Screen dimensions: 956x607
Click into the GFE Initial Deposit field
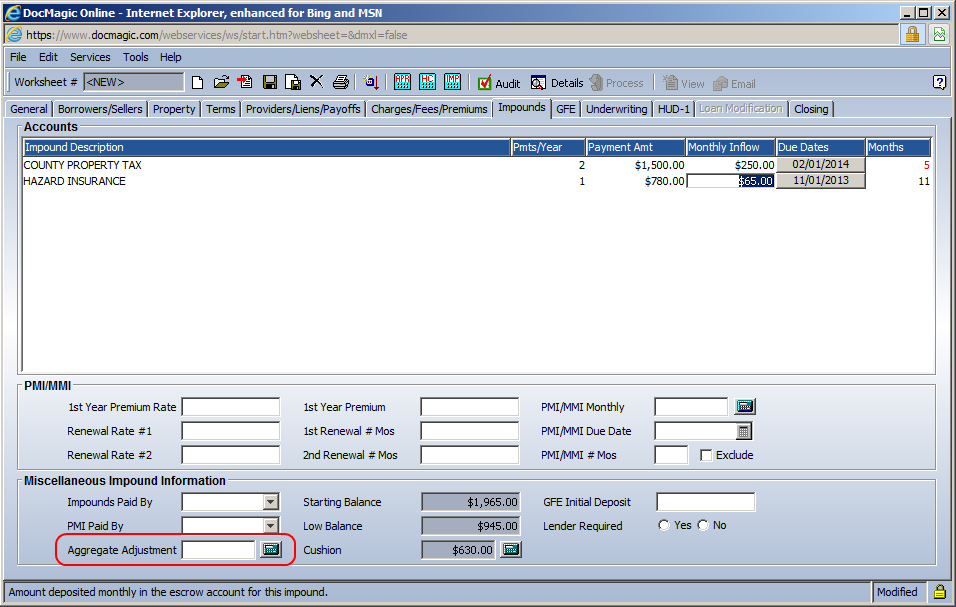(x=705, y=502)
